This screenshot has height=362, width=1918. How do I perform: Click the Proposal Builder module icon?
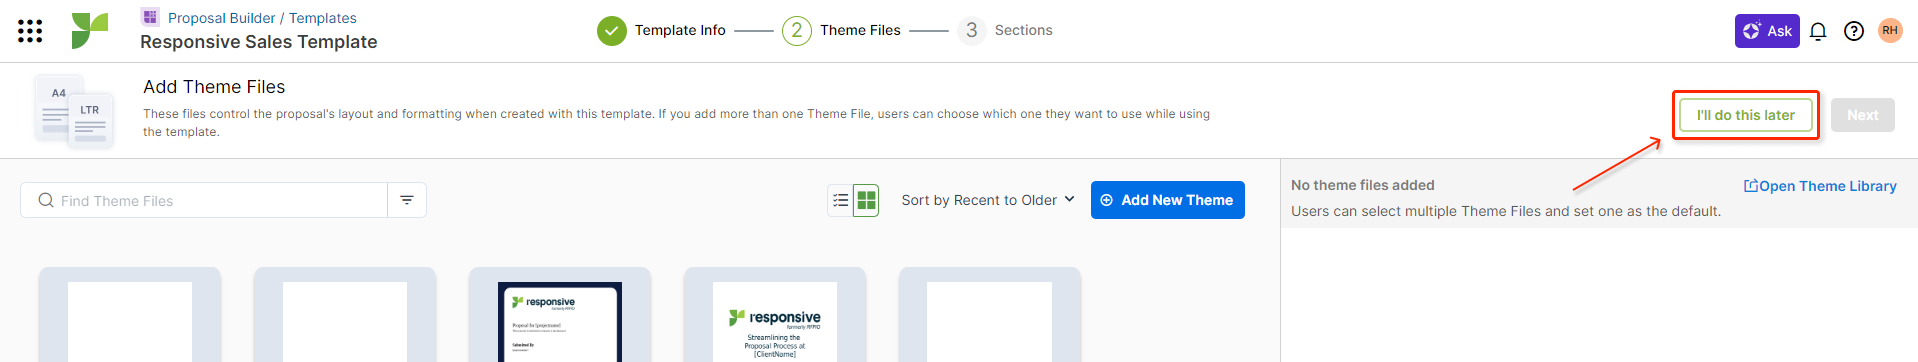pos(150,17)
